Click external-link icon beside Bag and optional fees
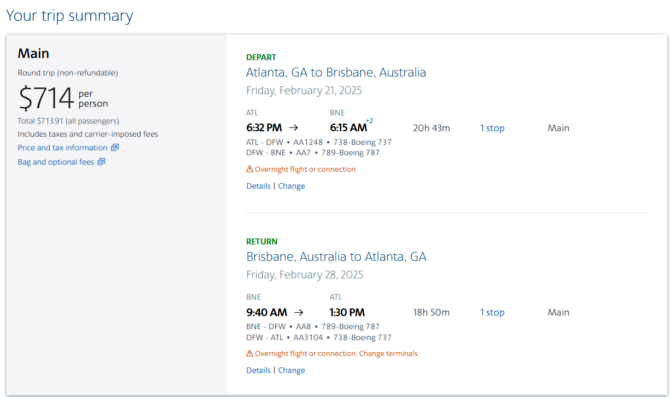The width and height of the screenshot is (670, 397). pyautogui.click(x=101, y=162)
